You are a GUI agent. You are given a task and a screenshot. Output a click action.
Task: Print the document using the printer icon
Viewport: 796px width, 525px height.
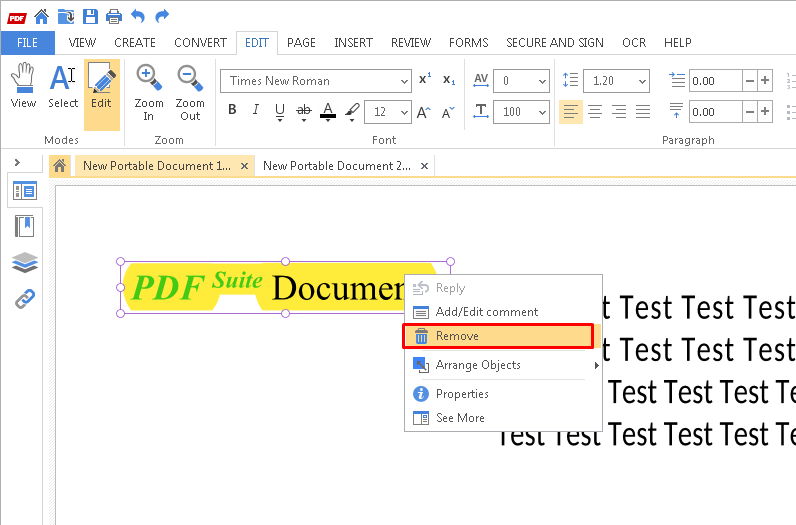114,17
